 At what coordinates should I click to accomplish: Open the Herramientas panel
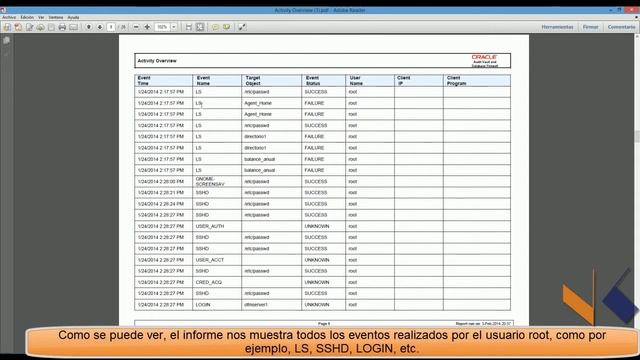click(x=558, y=27)
